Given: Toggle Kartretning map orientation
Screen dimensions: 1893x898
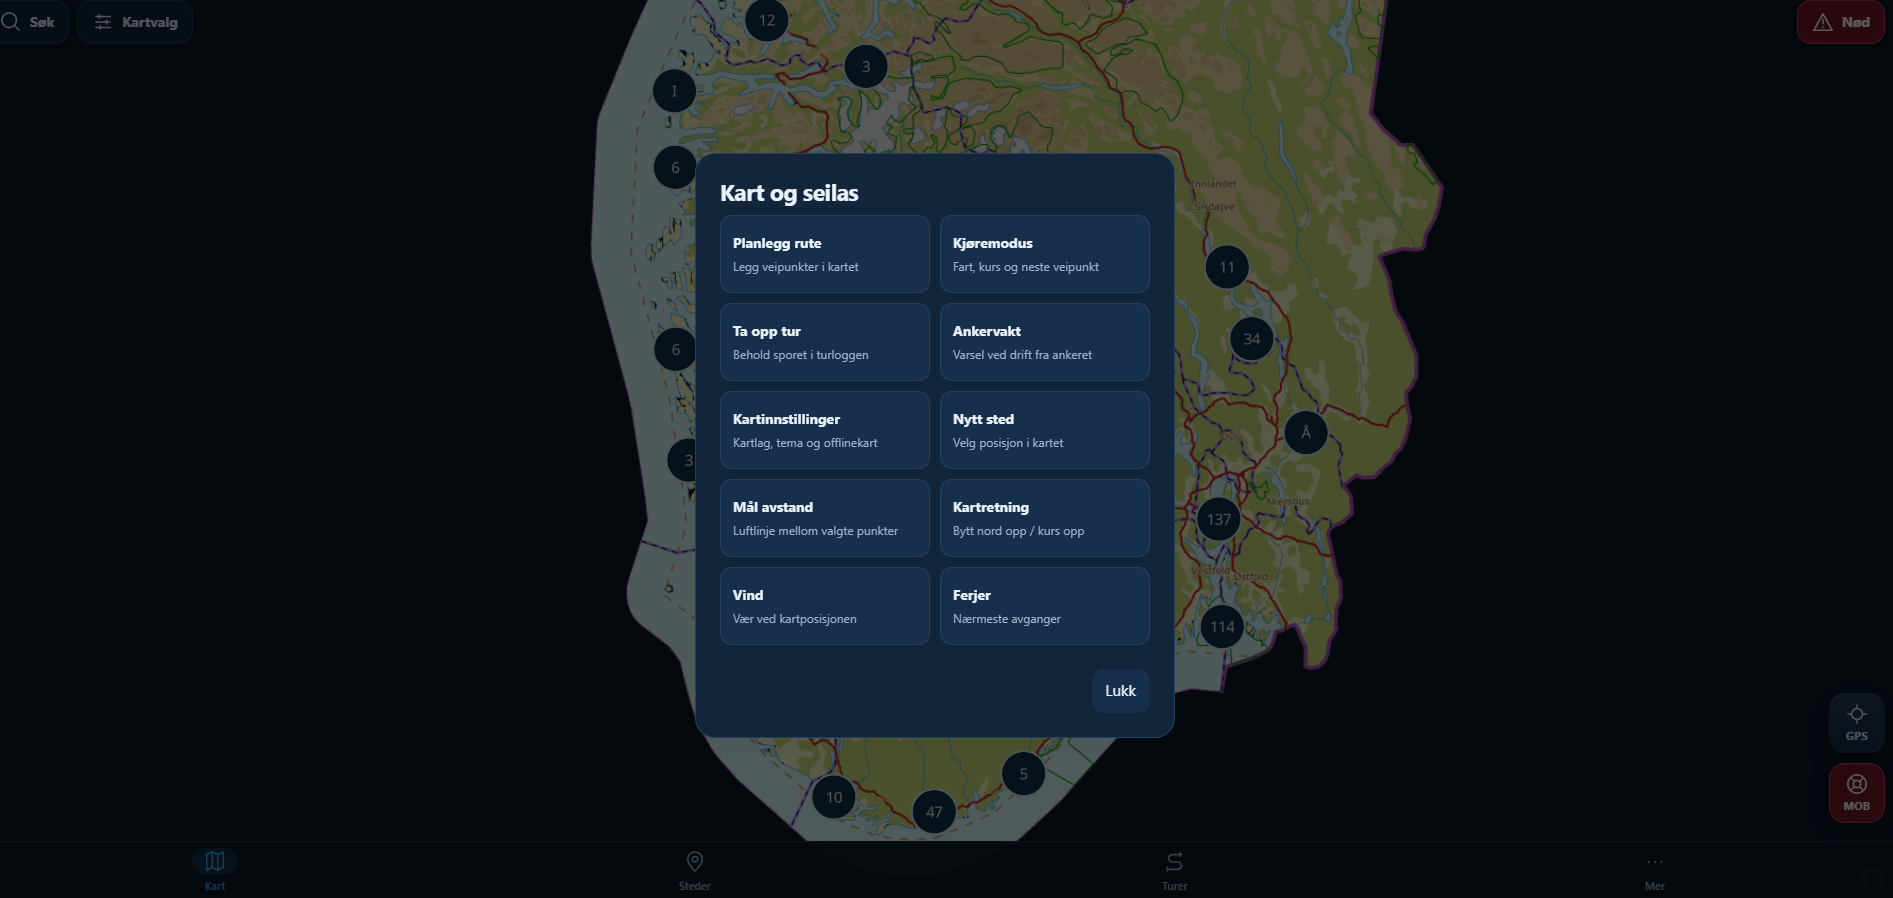Looking at the screenshot, I should 1045,518.
